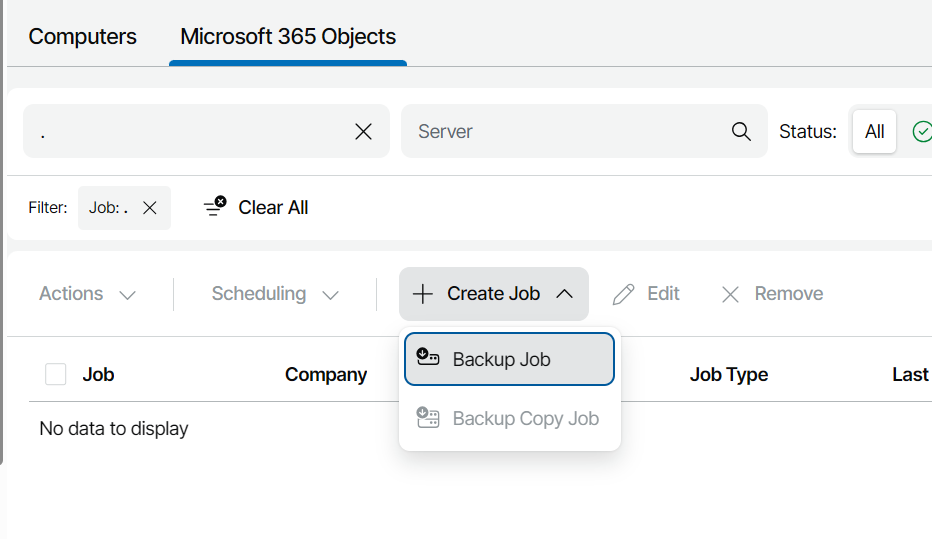The height and width of the screenshot is (539, 932).
Task: Click the Last column header
Action: [x=911, y=374]
